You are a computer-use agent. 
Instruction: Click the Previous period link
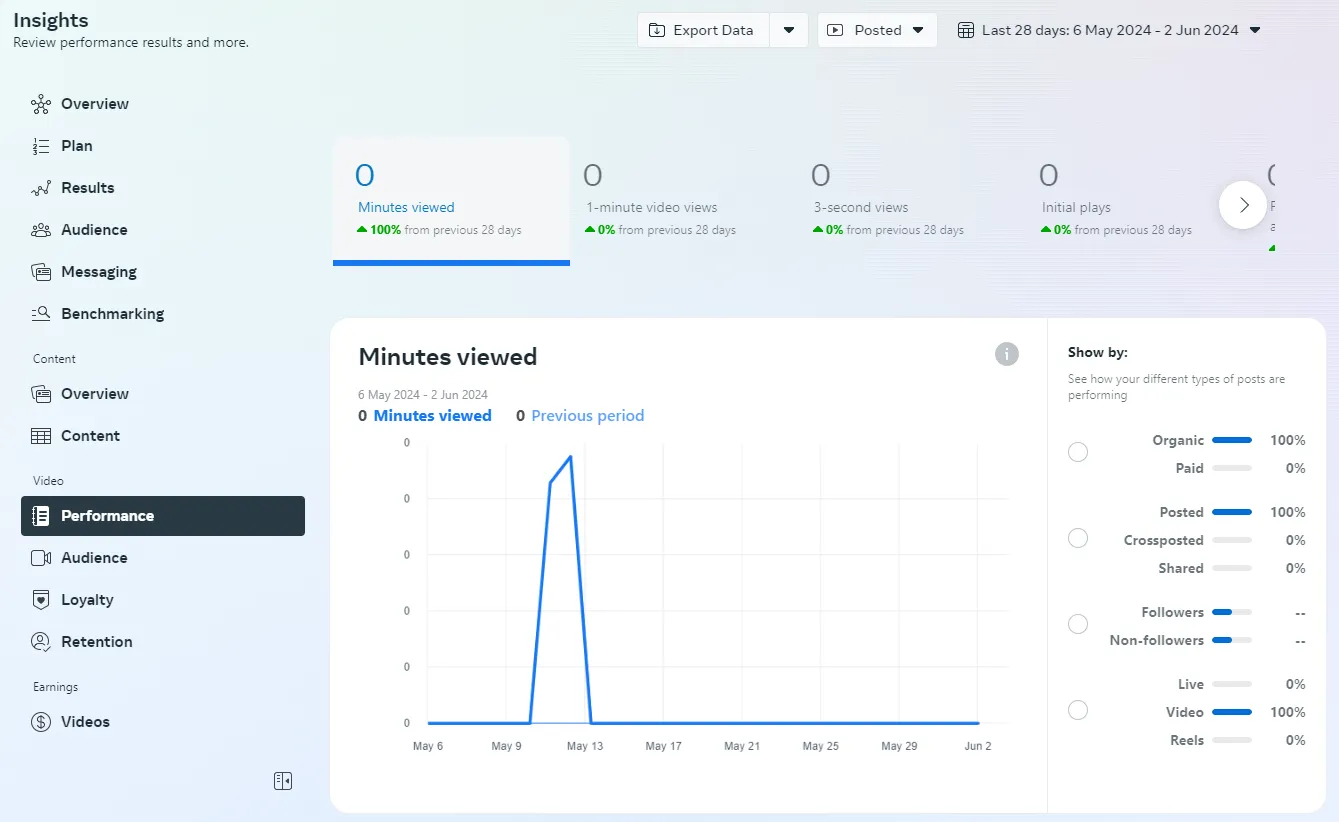(x=587, y=415)
